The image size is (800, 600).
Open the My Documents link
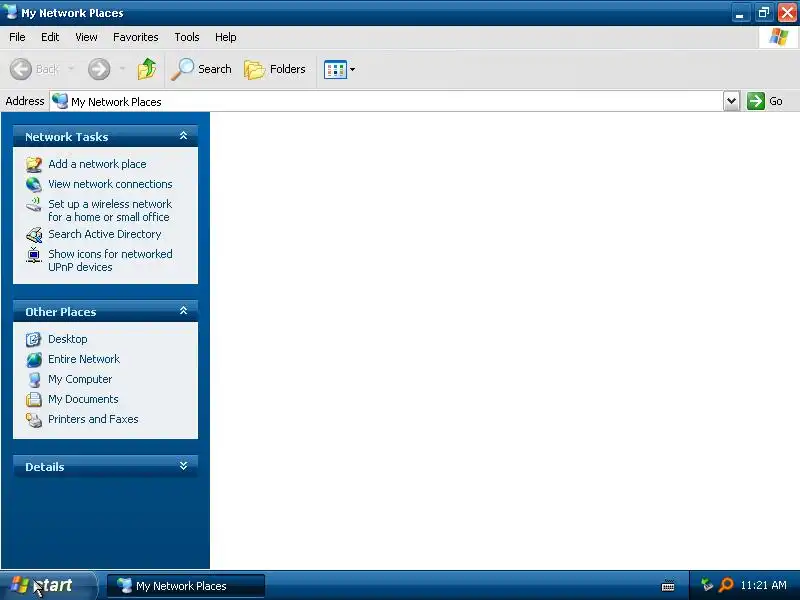[x=83, y=399]
